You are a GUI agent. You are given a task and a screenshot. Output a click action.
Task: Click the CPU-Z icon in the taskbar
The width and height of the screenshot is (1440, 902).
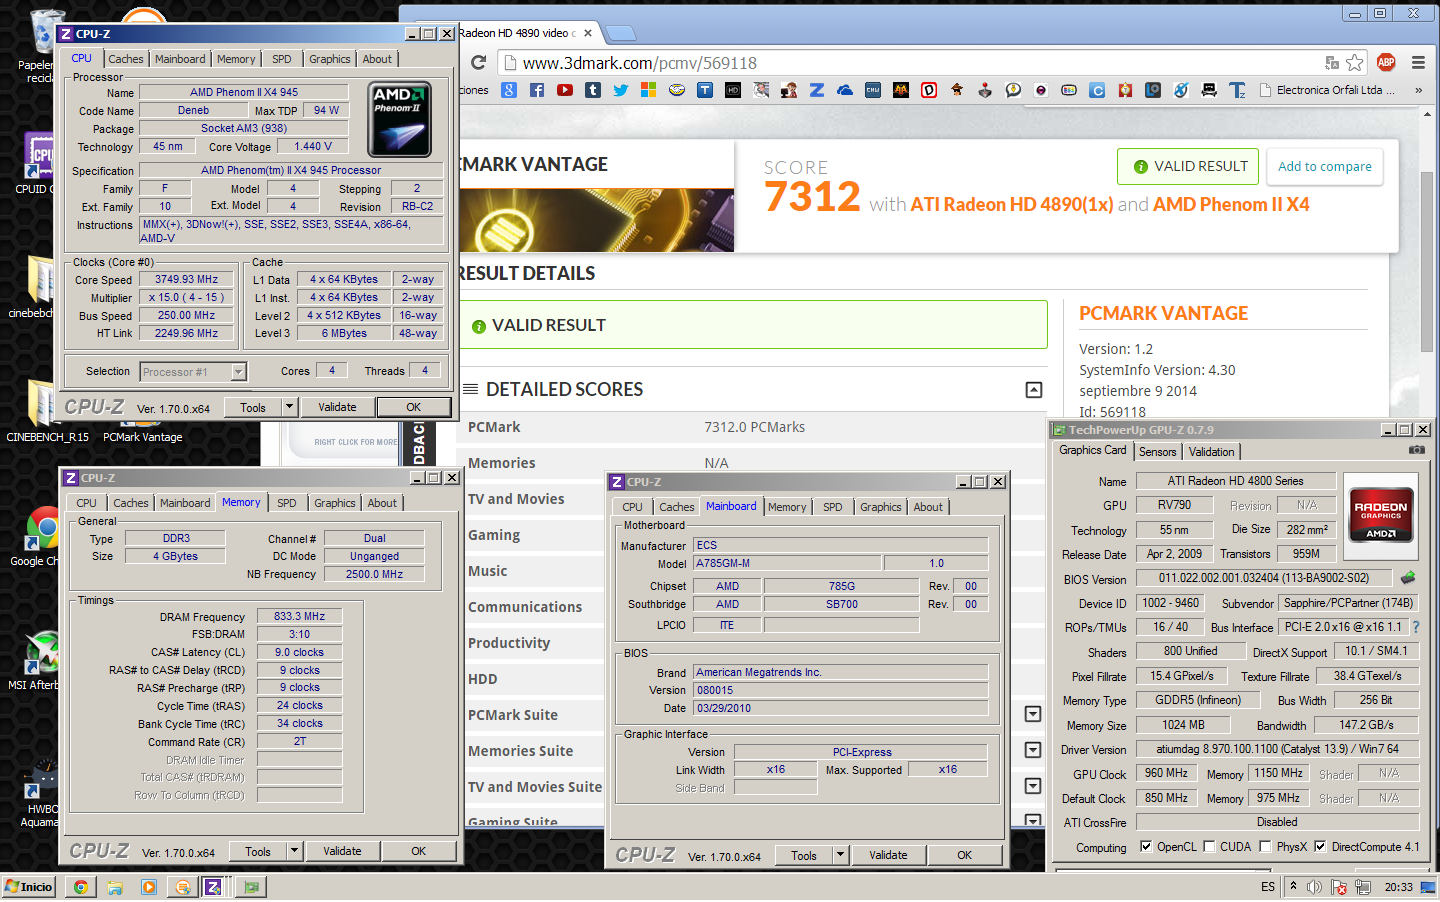coord(213,887)
